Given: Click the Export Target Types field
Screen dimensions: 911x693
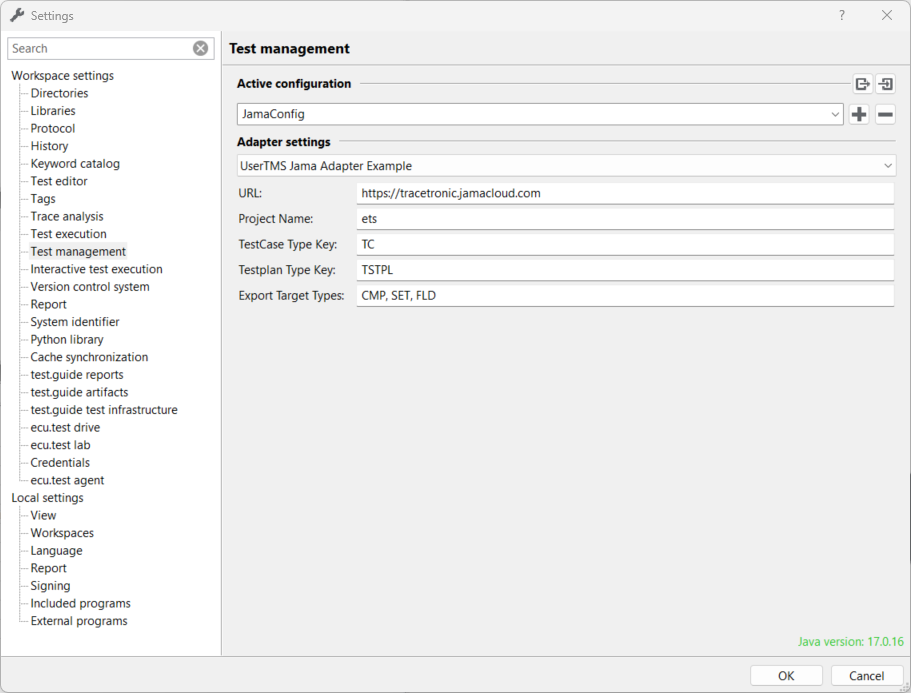Looking at the screenshot, I should 625,296.
